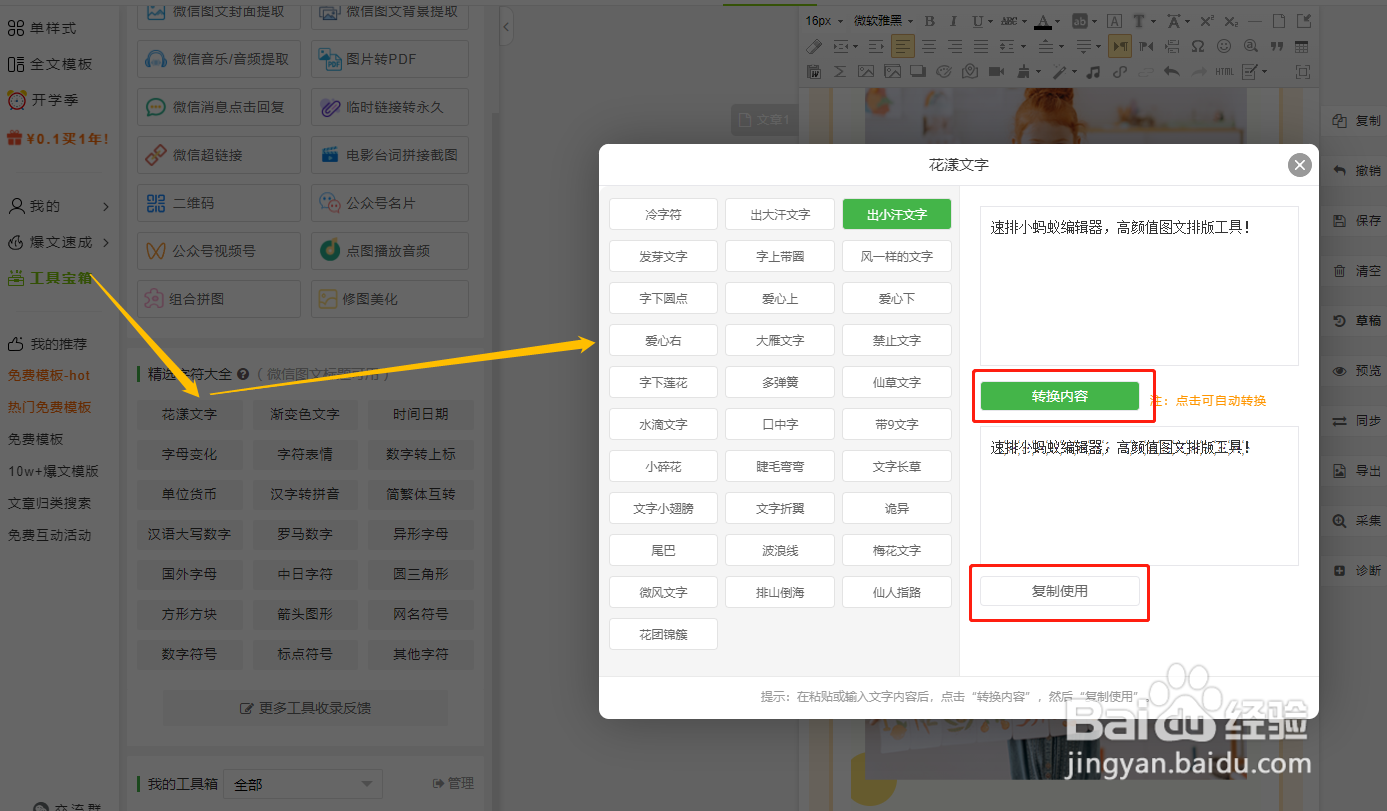This screenshot has width=1387, height=811.
Task: Open 渐变色文字 tool
Action: (x=305, y=414)
